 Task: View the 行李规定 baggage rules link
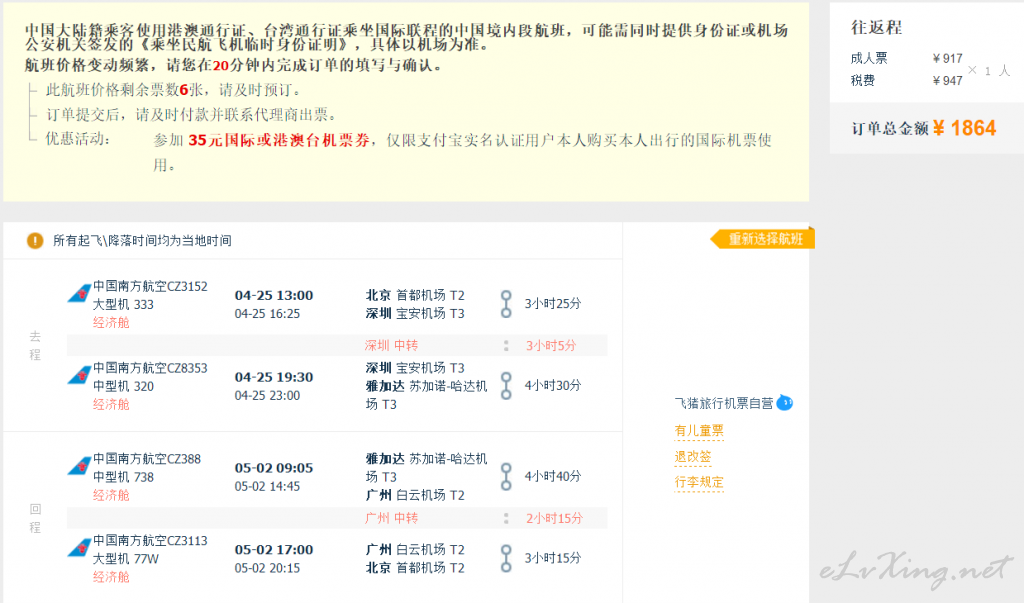pyautogui.click(x=699, y=482)
